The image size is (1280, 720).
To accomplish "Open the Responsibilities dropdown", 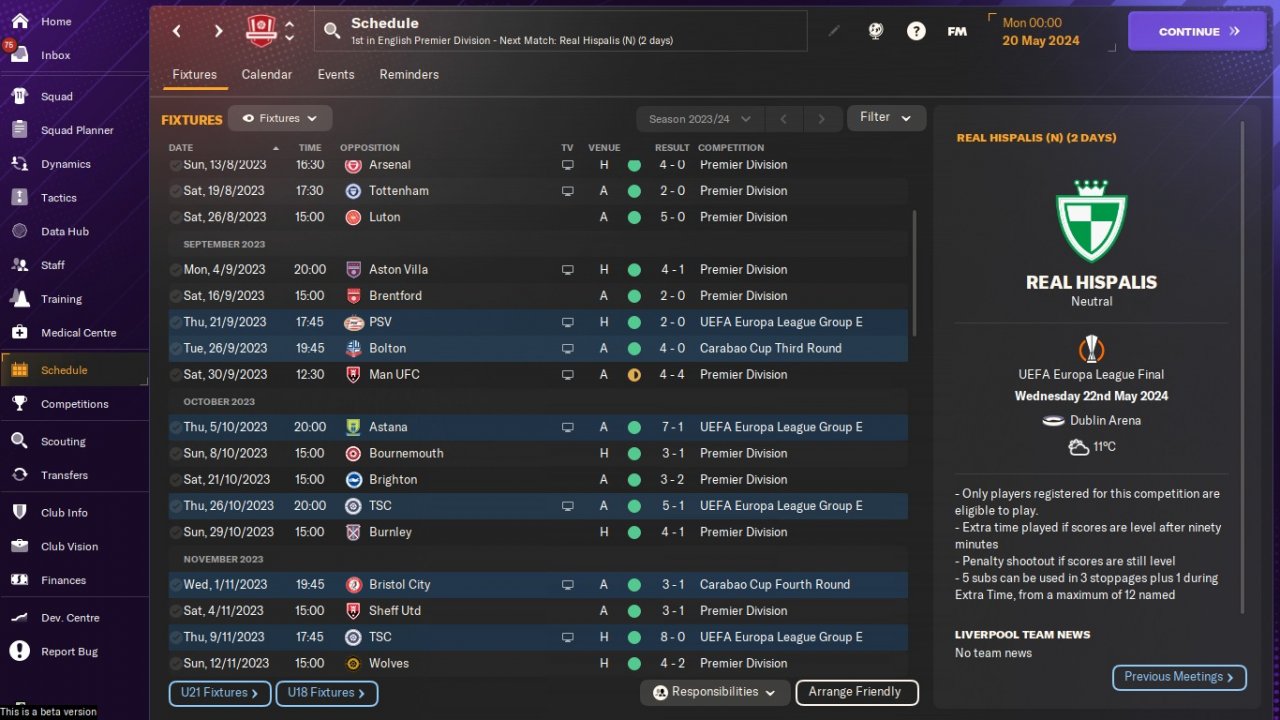I will (x=714, y=692).
